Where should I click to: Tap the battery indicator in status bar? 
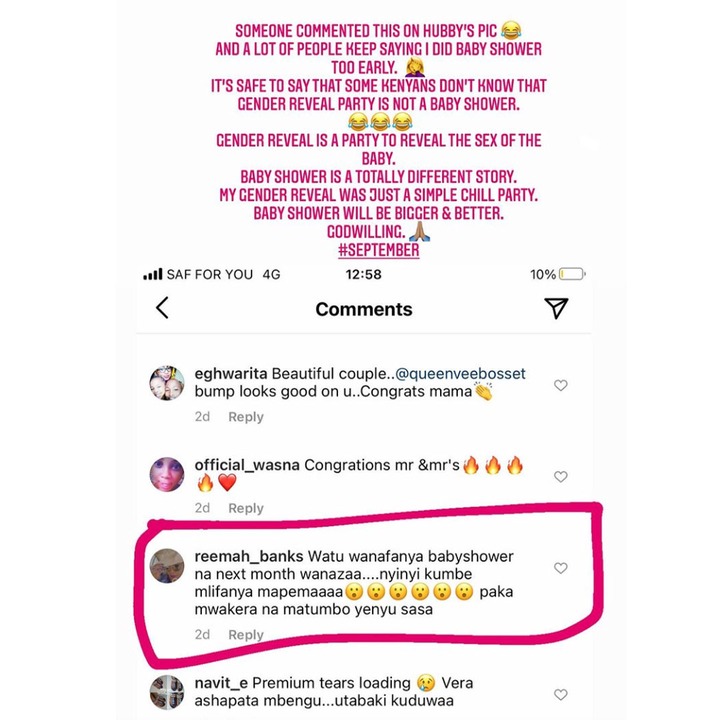573,274
